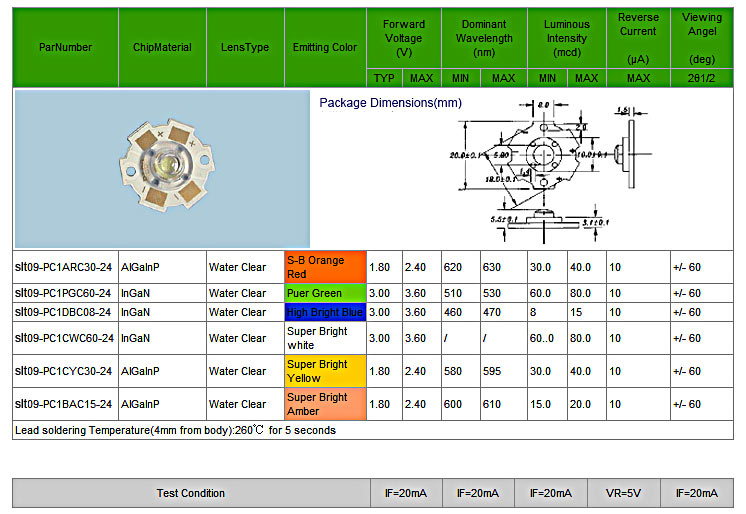The image size is (746, 514).
Task: Click part number slt09-PC1ARC30-24
Action: (x=63, y=267)
